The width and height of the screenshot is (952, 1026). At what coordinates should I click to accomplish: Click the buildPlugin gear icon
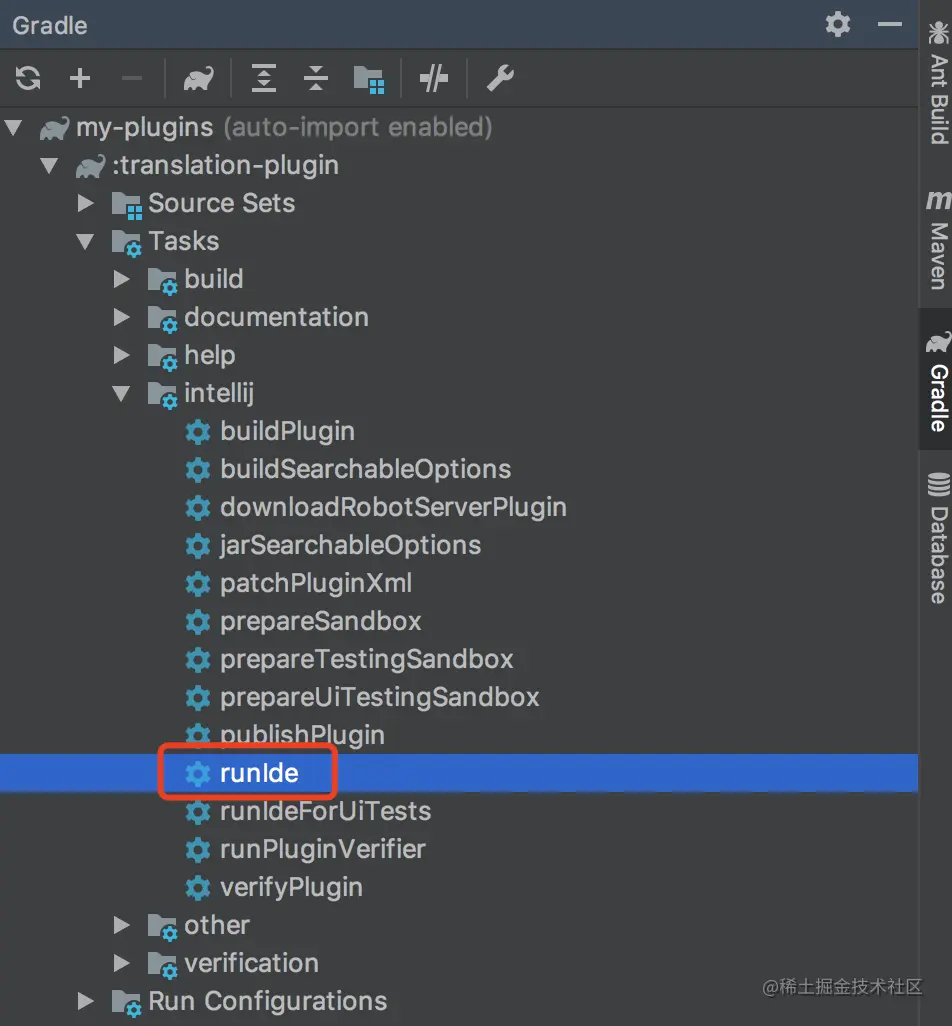pos(198,432)
